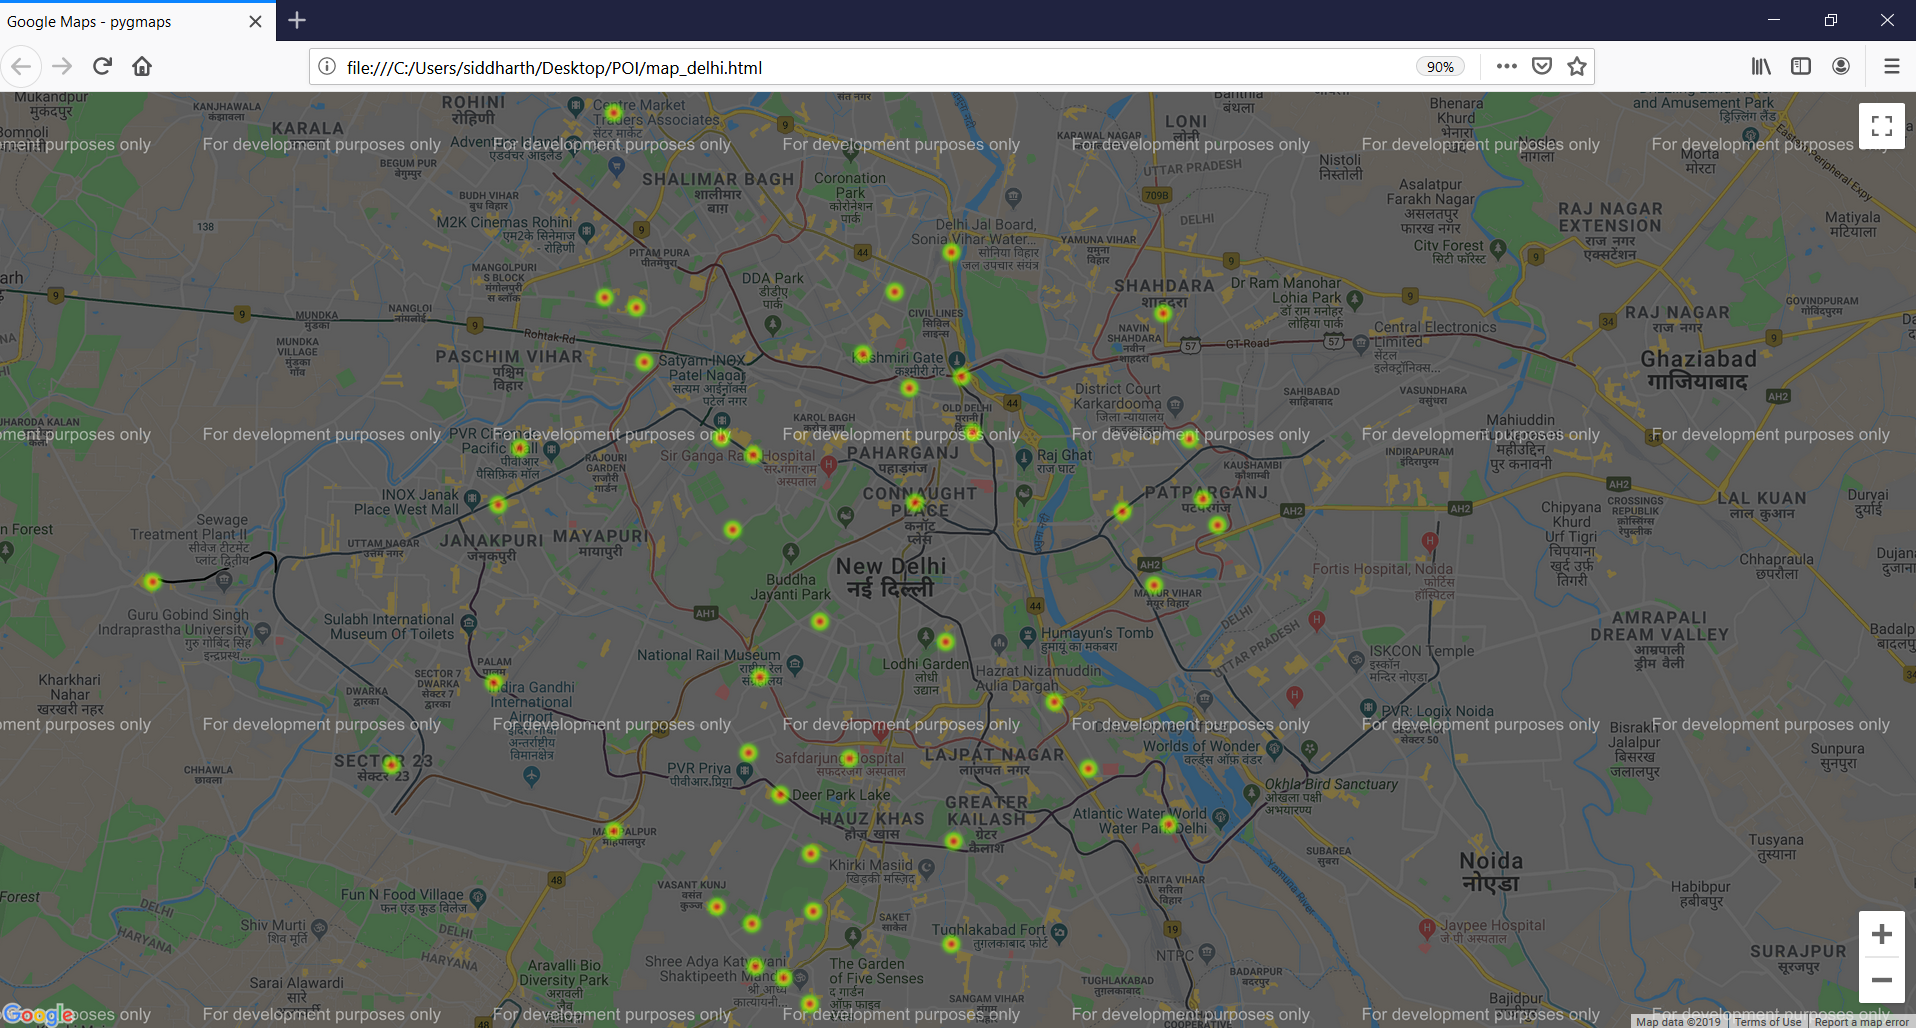Show site information for the file URL

click(327, 67)
